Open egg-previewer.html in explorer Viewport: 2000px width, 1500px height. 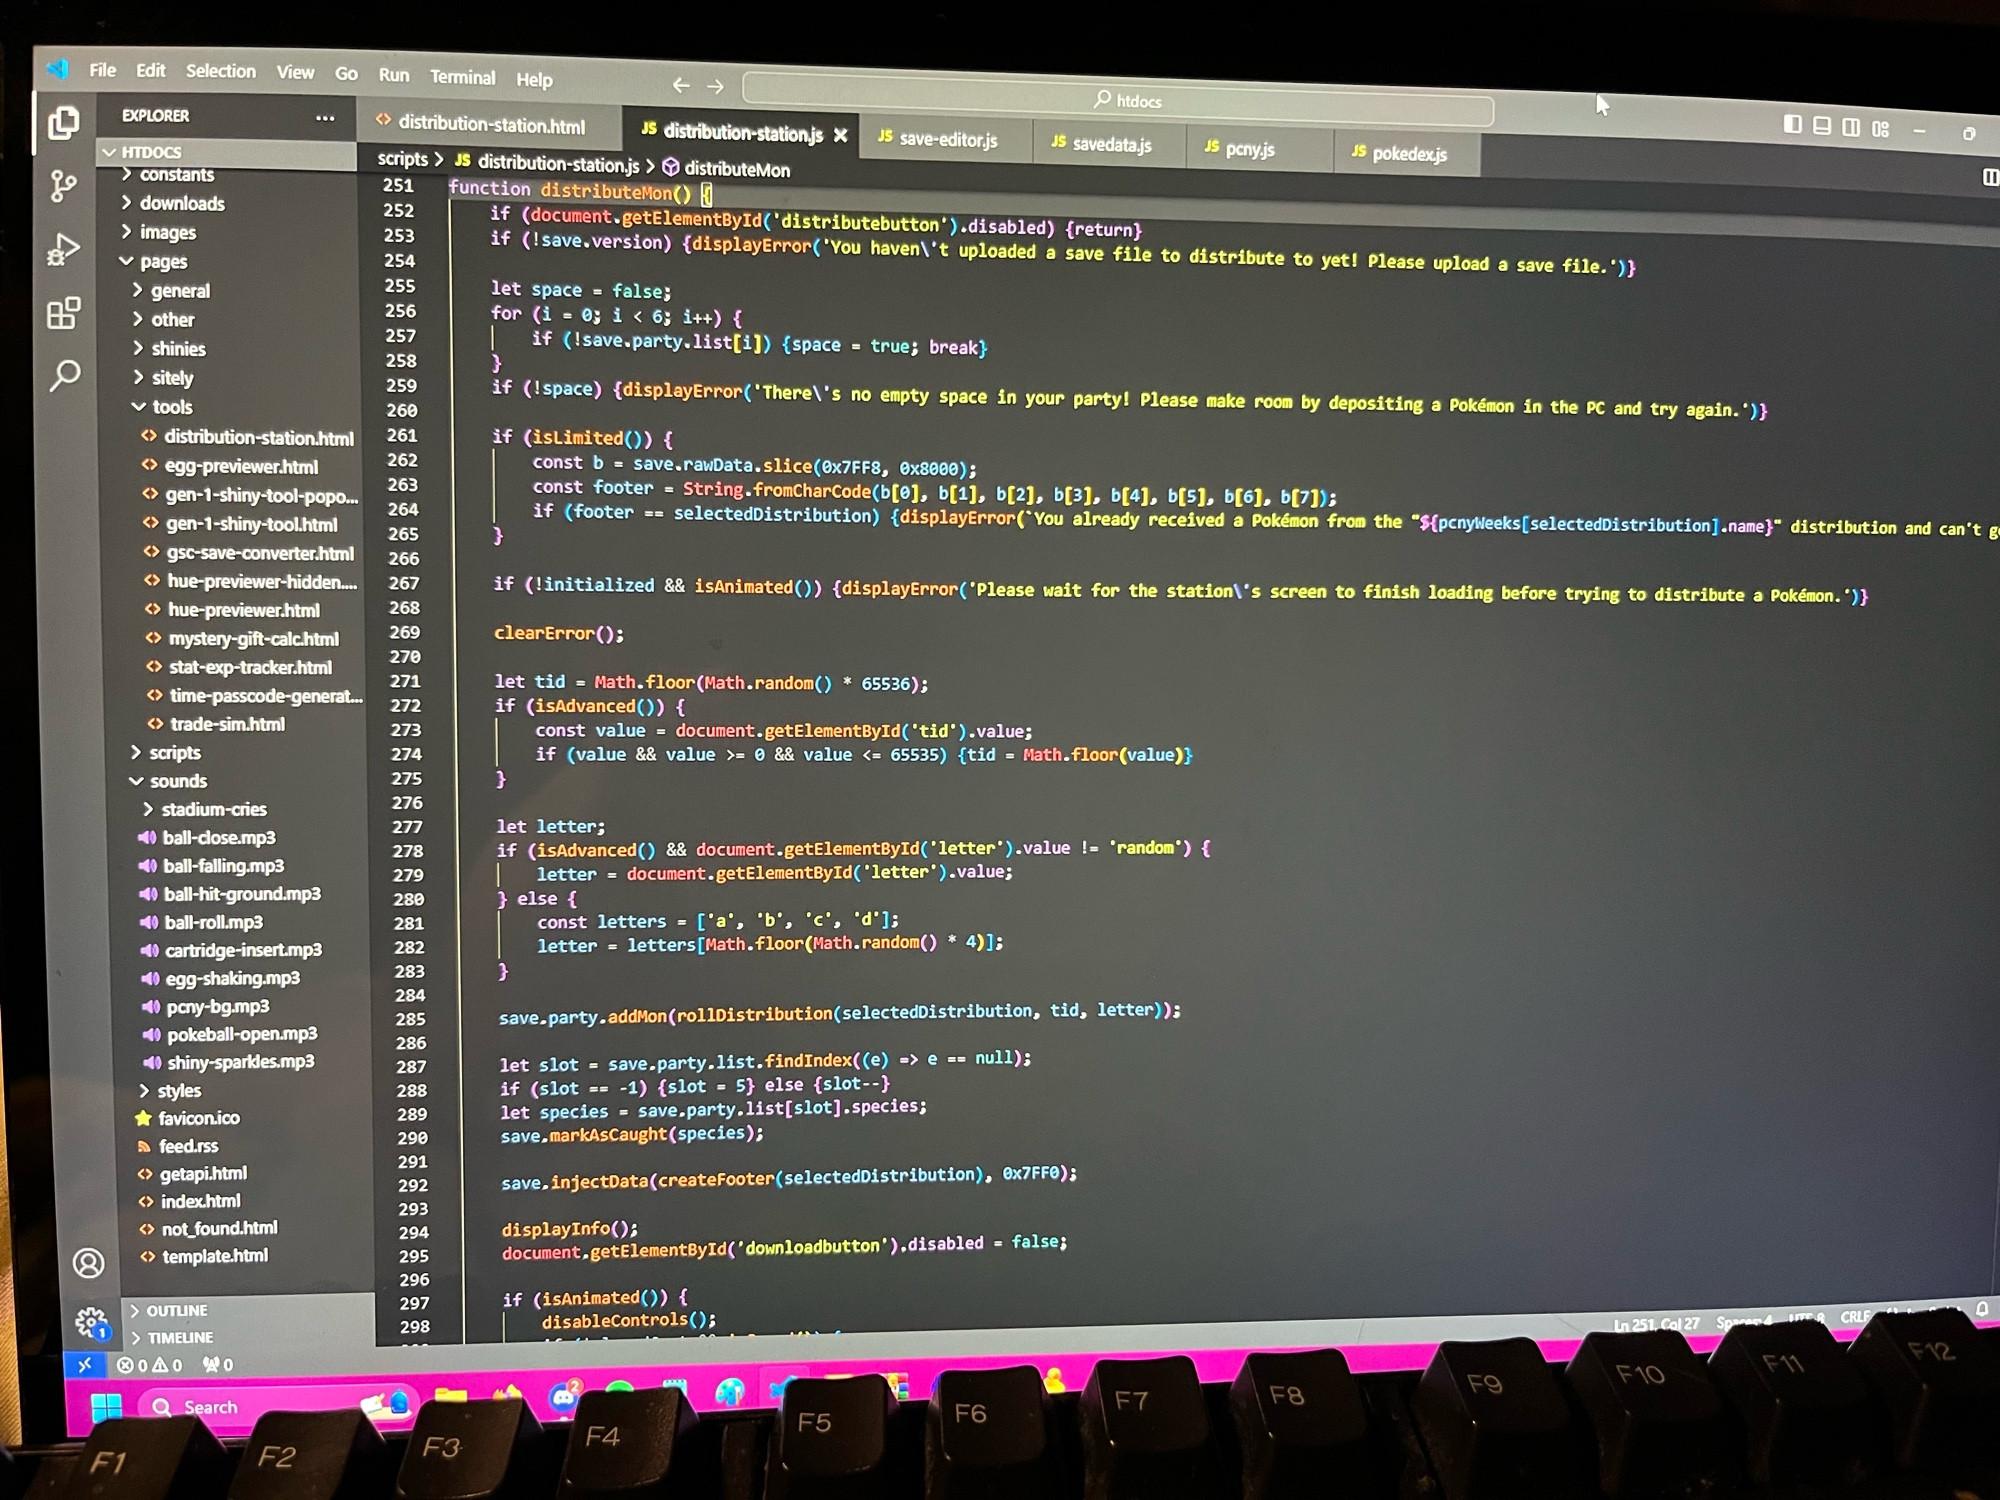230,466
